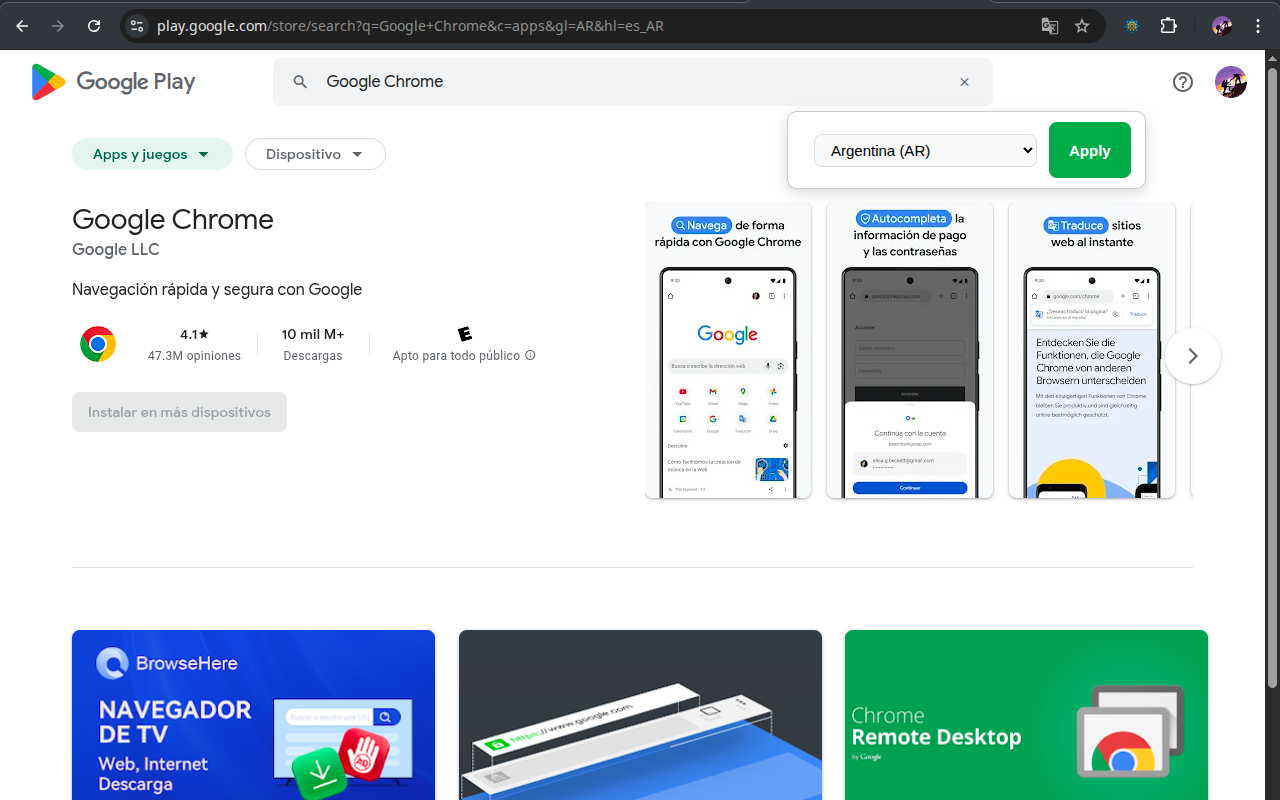Reload the page
Image resolution: width=1280 pixels, height=800 pixels.
(x=94, y=26)
